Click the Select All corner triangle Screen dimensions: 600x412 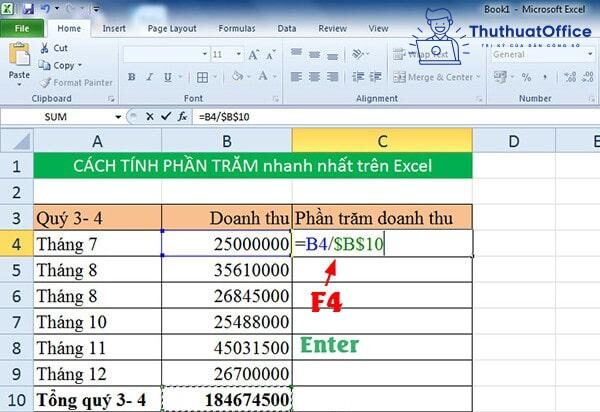pyautogui.click(x=17, y=141)
